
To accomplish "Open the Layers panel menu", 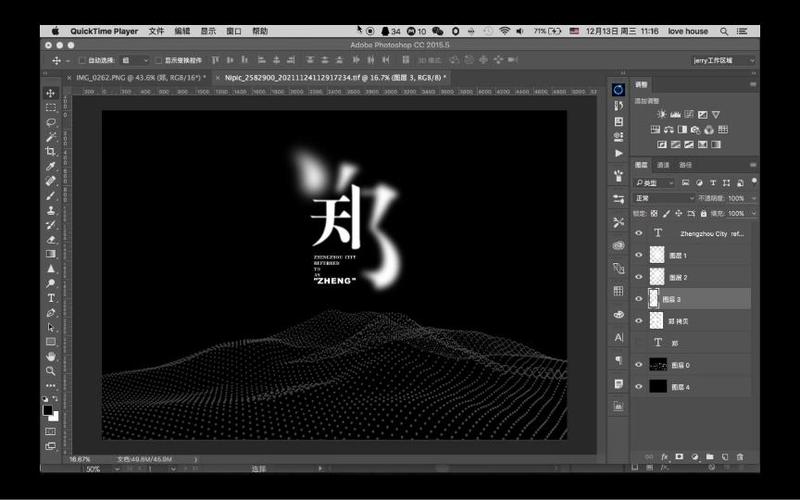I will click(753, 165).
